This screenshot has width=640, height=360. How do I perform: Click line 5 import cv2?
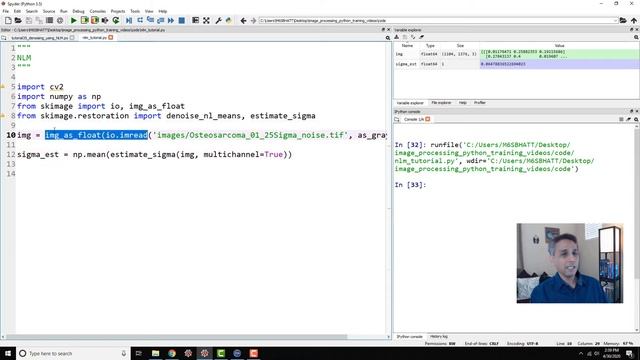pyautogui.click(x=40, y=87)
